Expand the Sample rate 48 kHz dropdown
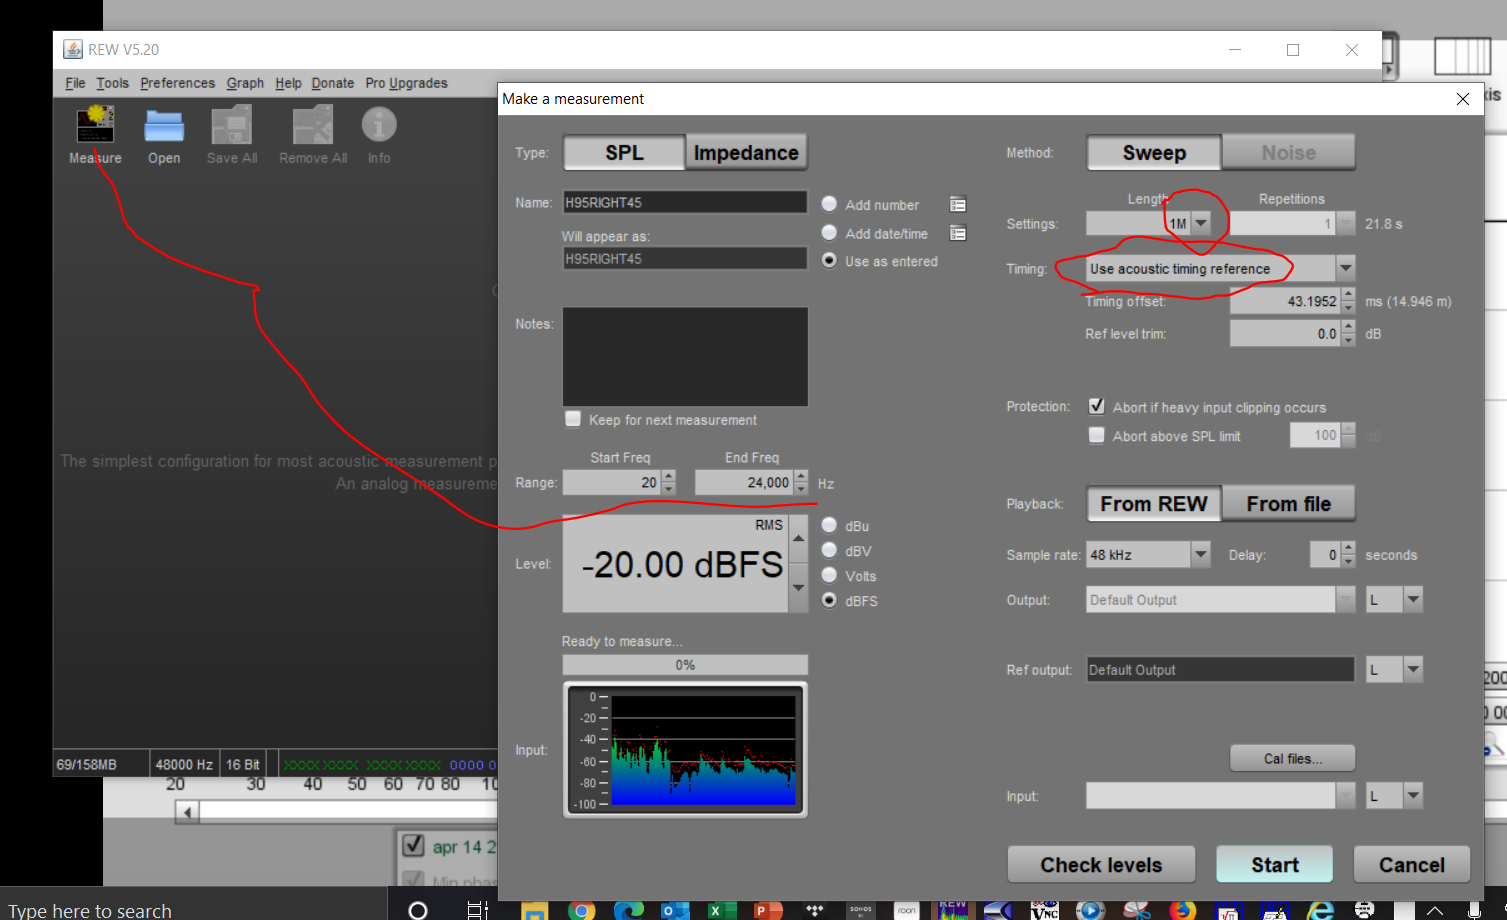This screenshot has height=920, width=1507. tap(1200, 555)
